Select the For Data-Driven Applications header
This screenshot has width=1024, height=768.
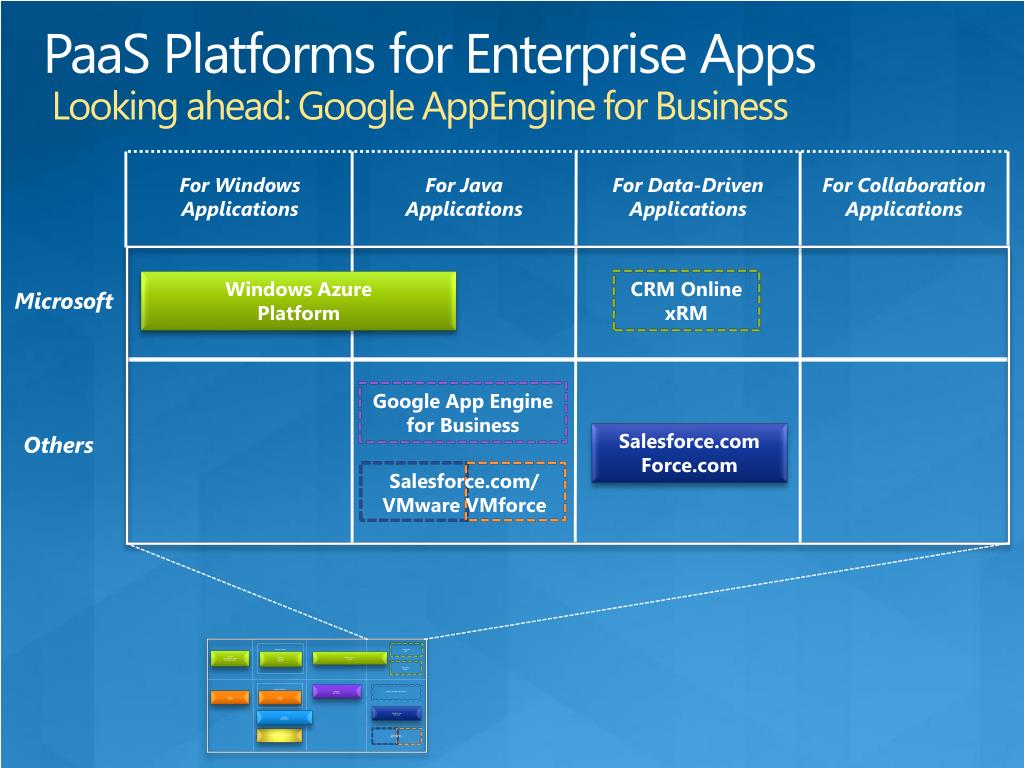pos(688,197)
